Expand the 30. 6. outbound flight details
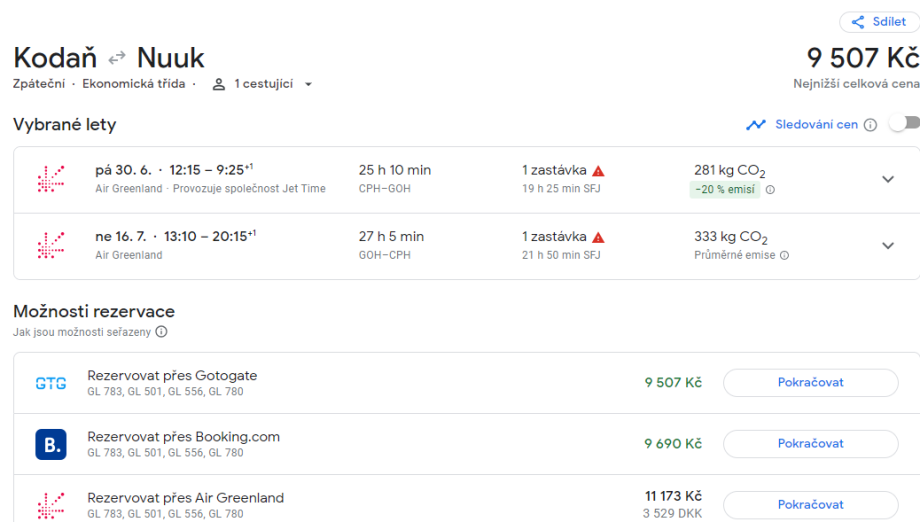The image size is (920, 522). coord(887,180)
